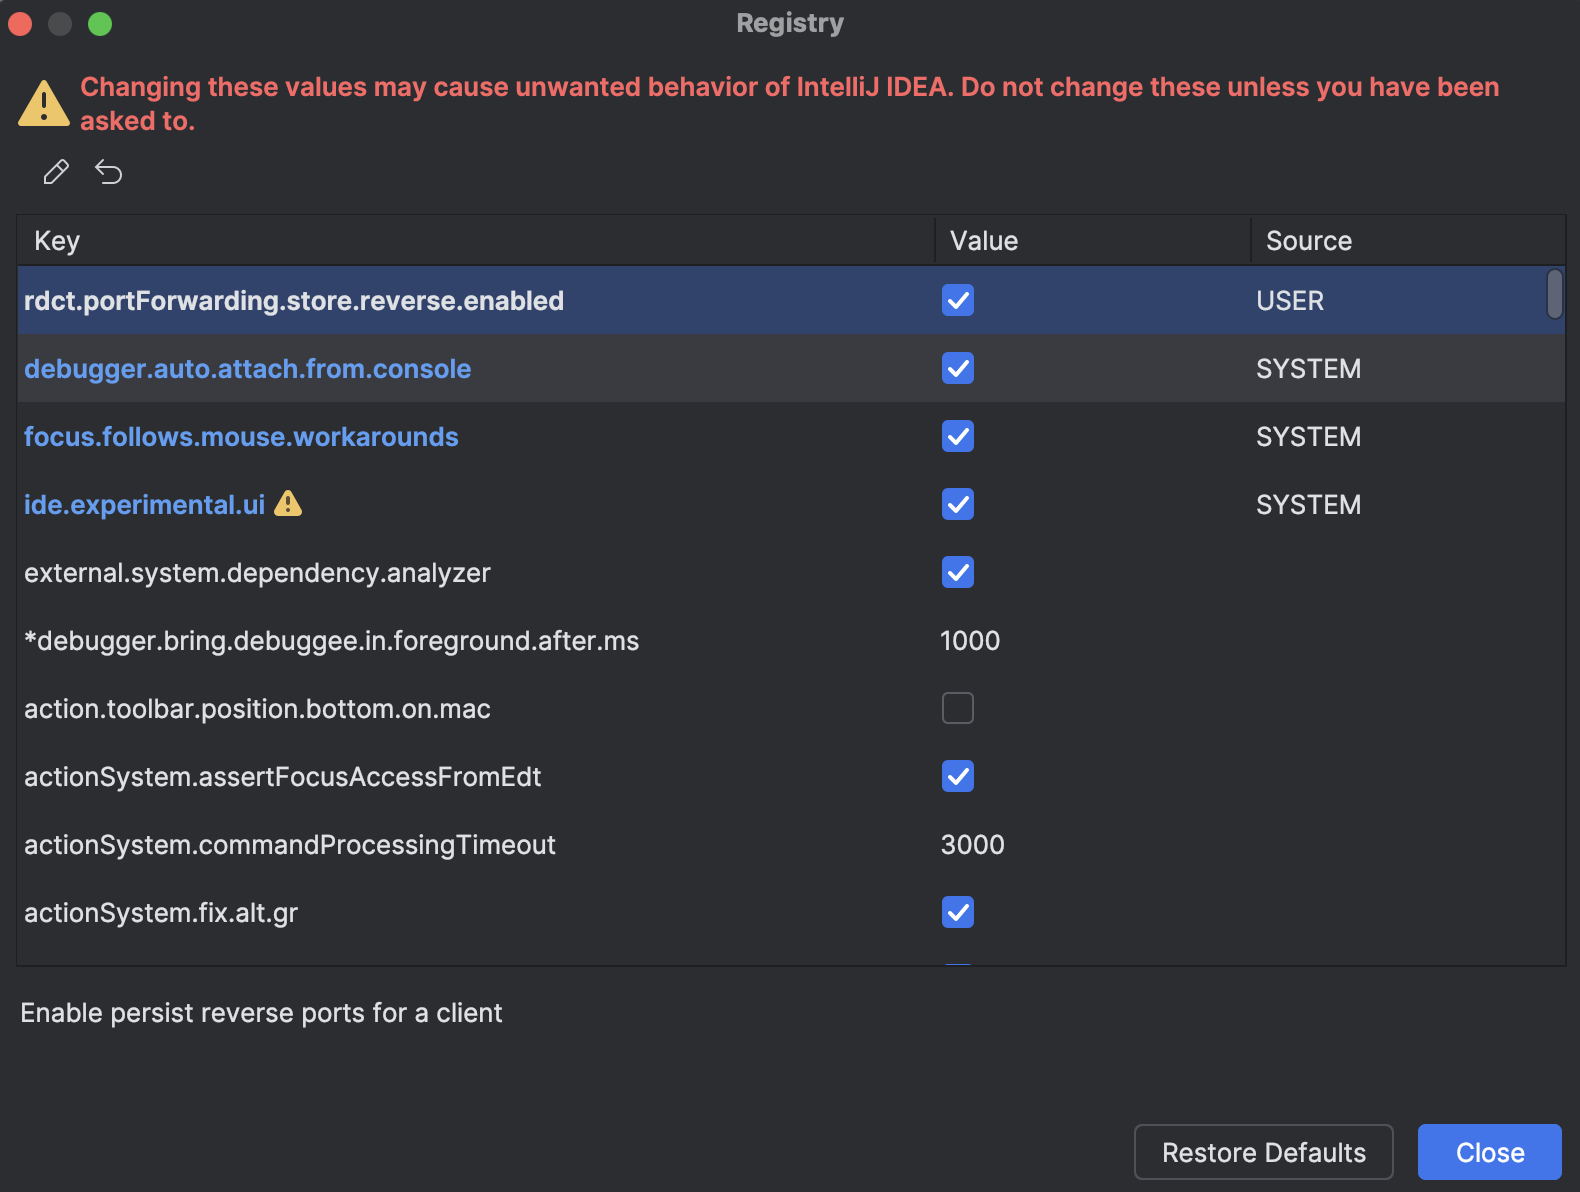
Task: Uncheck focus.follows.mouse.workarounds
Action: pos(957,436)
